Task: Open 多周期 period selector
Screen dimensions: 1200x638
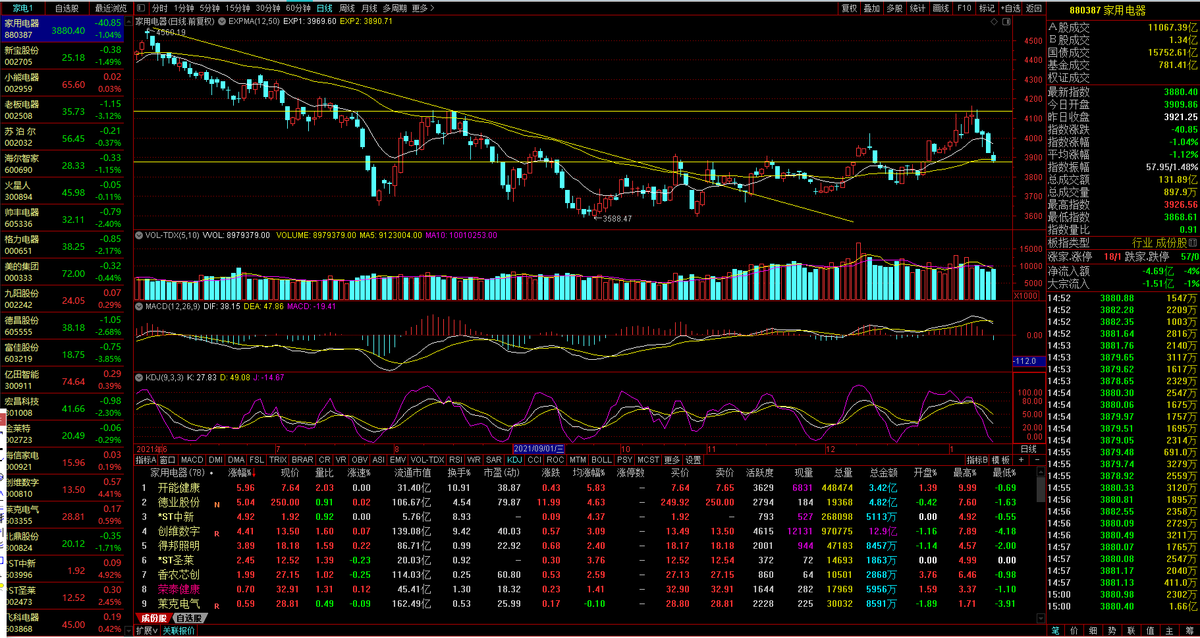Action: pyautogui.click(x=395, y=7)
